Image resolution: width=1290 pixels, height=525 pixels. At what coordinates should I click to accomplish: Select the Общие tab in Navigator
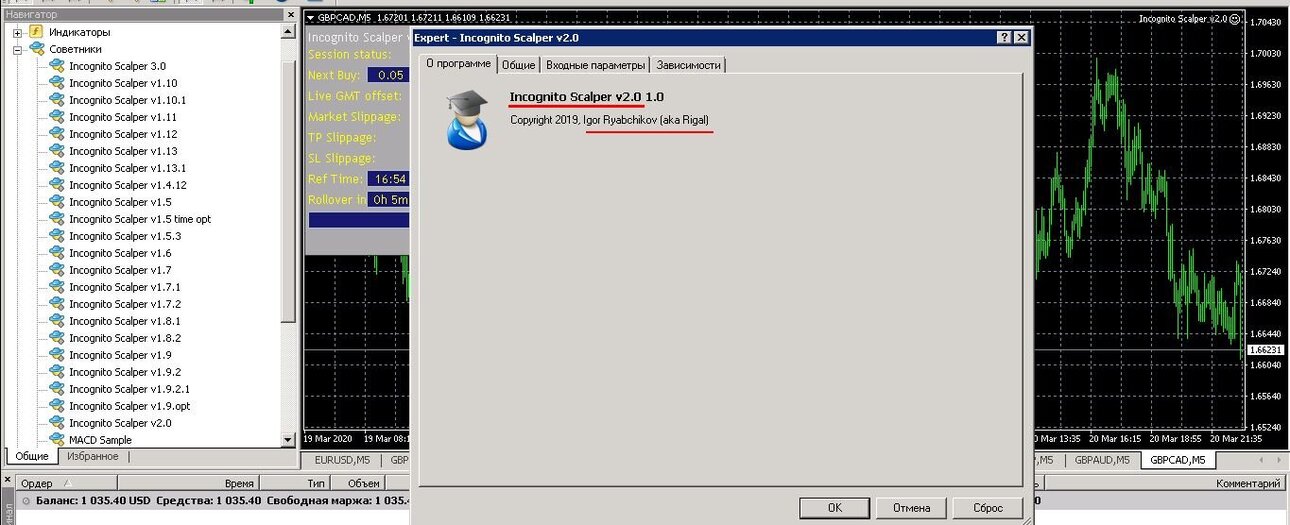[x=32, y=457]
